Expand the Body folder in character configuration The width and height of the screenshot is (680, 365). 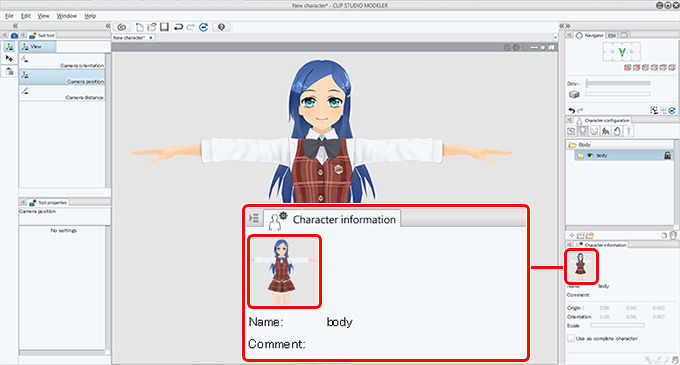coord(572,145)
